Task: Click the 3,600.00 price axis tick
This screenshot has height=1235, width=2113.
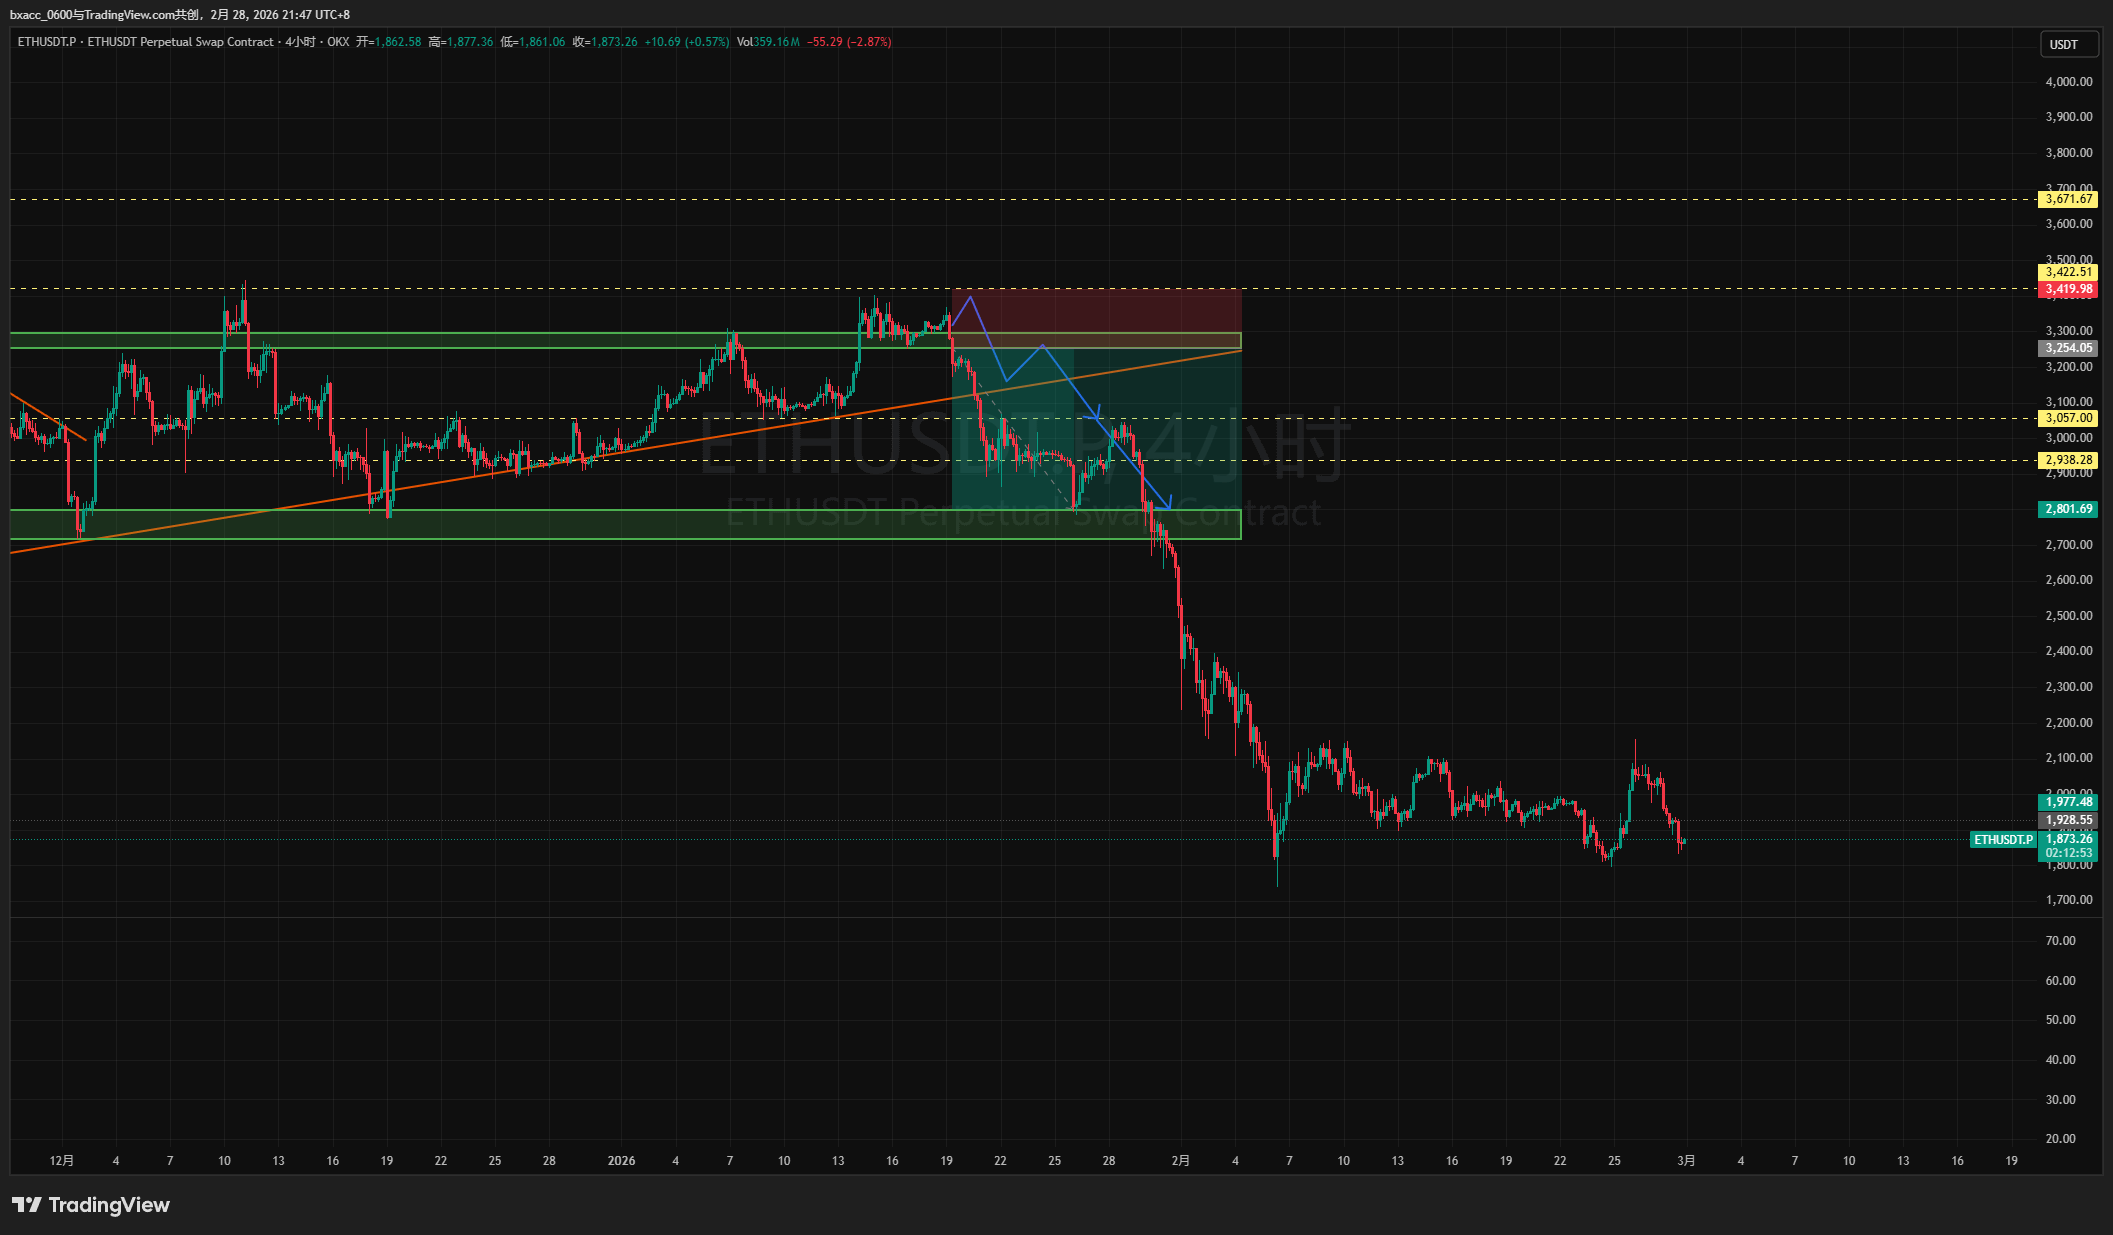Action: click(x=2068, y=224)
